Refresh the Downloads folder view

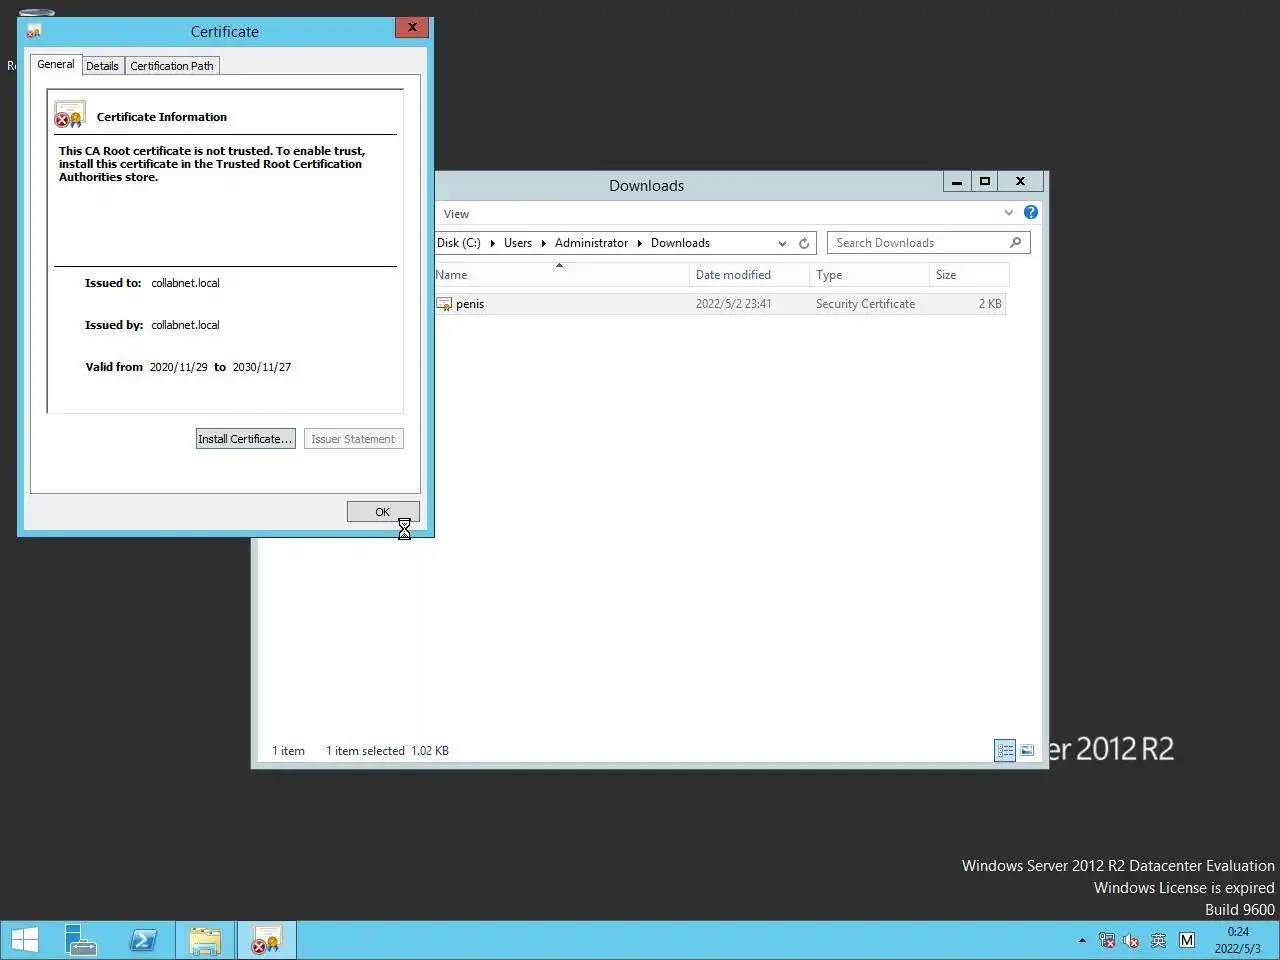tap(803, 243)
